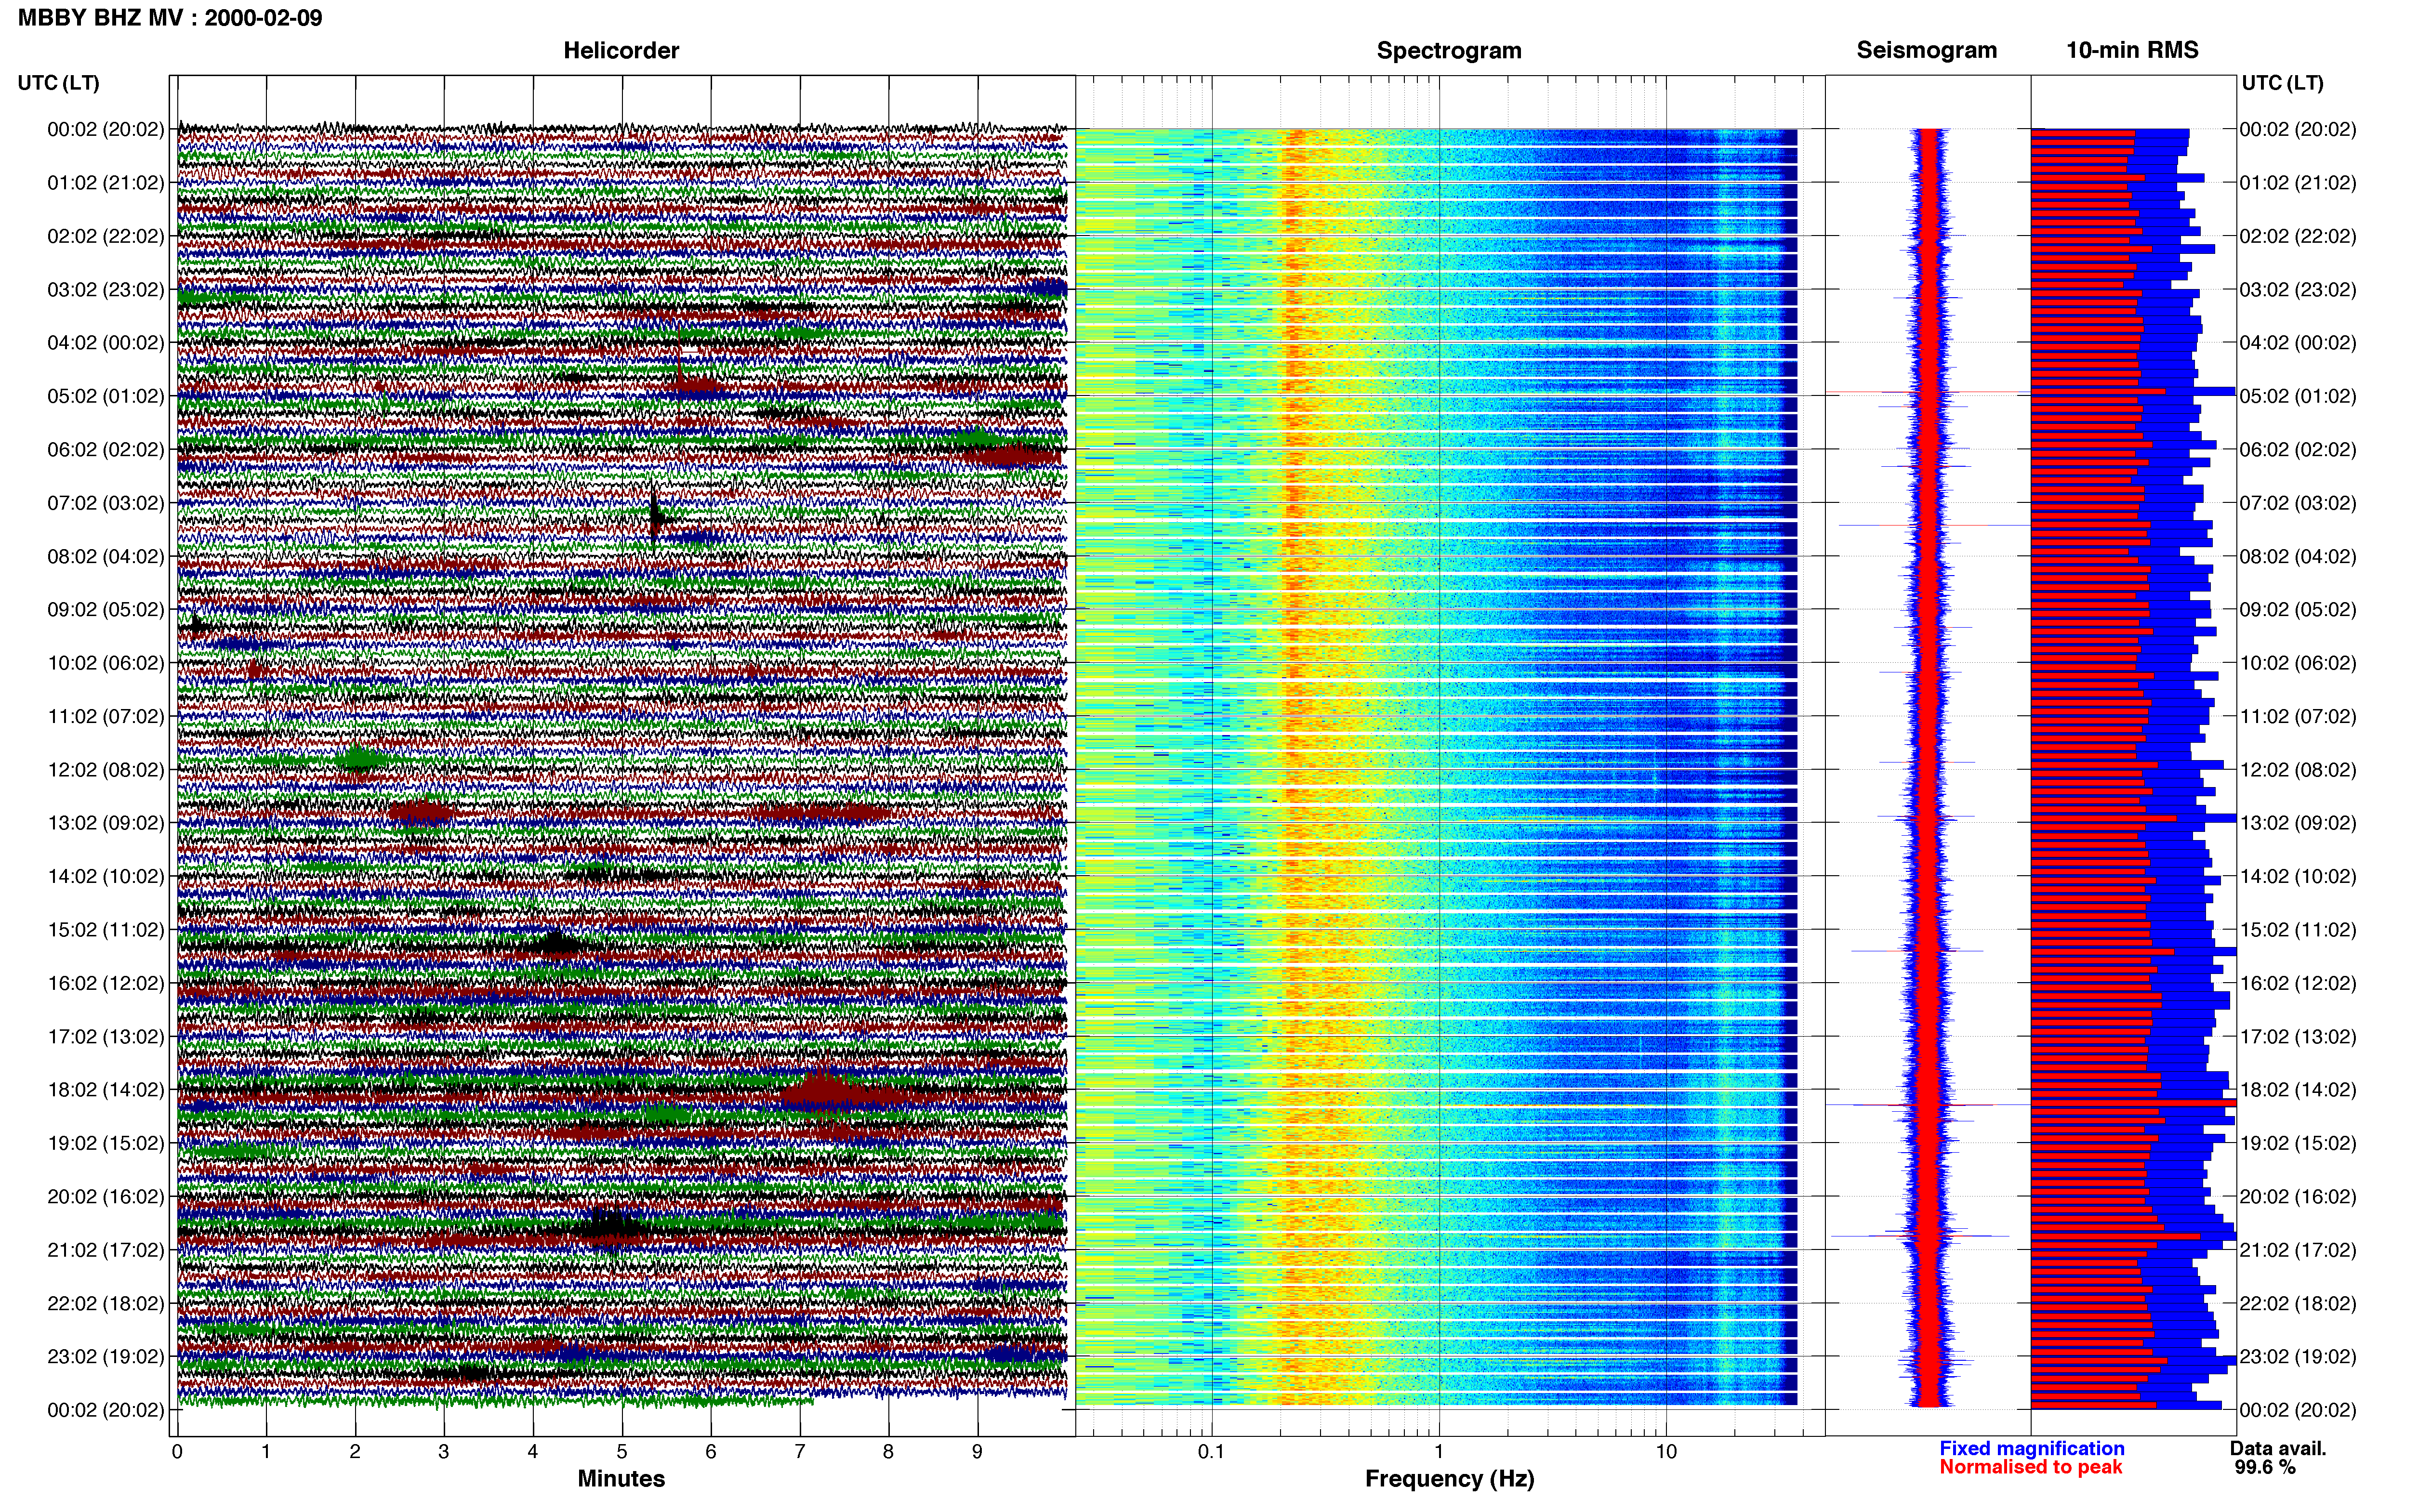Click the left 05:02 (01:02) time label
The image size is (2418, 1512).
(105, 396)
